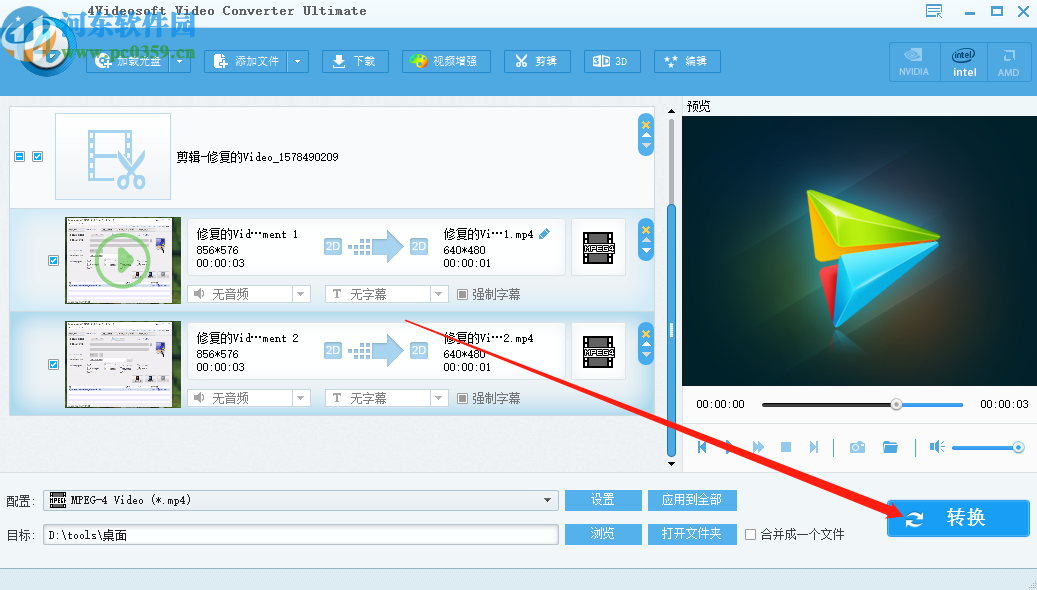Screen dimensions: 1037x590
Task: Remove segment 2 using its X icon
Action: (x=646, y=333)
